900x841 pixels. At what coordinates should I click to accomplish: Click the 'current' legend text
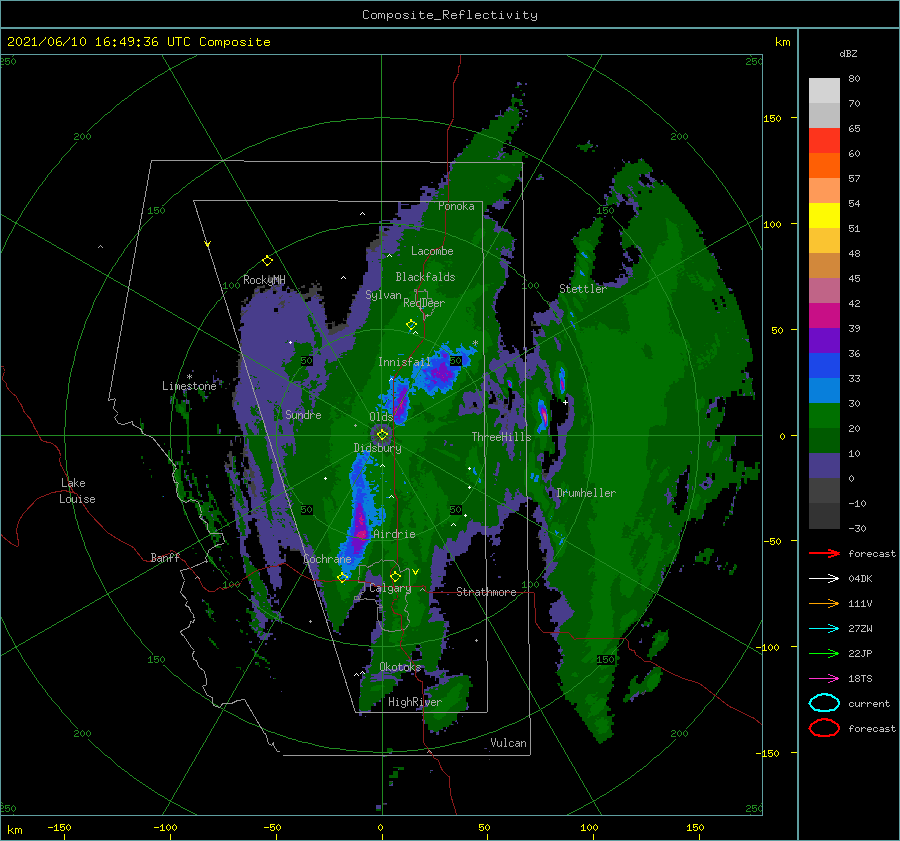[x=869, y=703]
